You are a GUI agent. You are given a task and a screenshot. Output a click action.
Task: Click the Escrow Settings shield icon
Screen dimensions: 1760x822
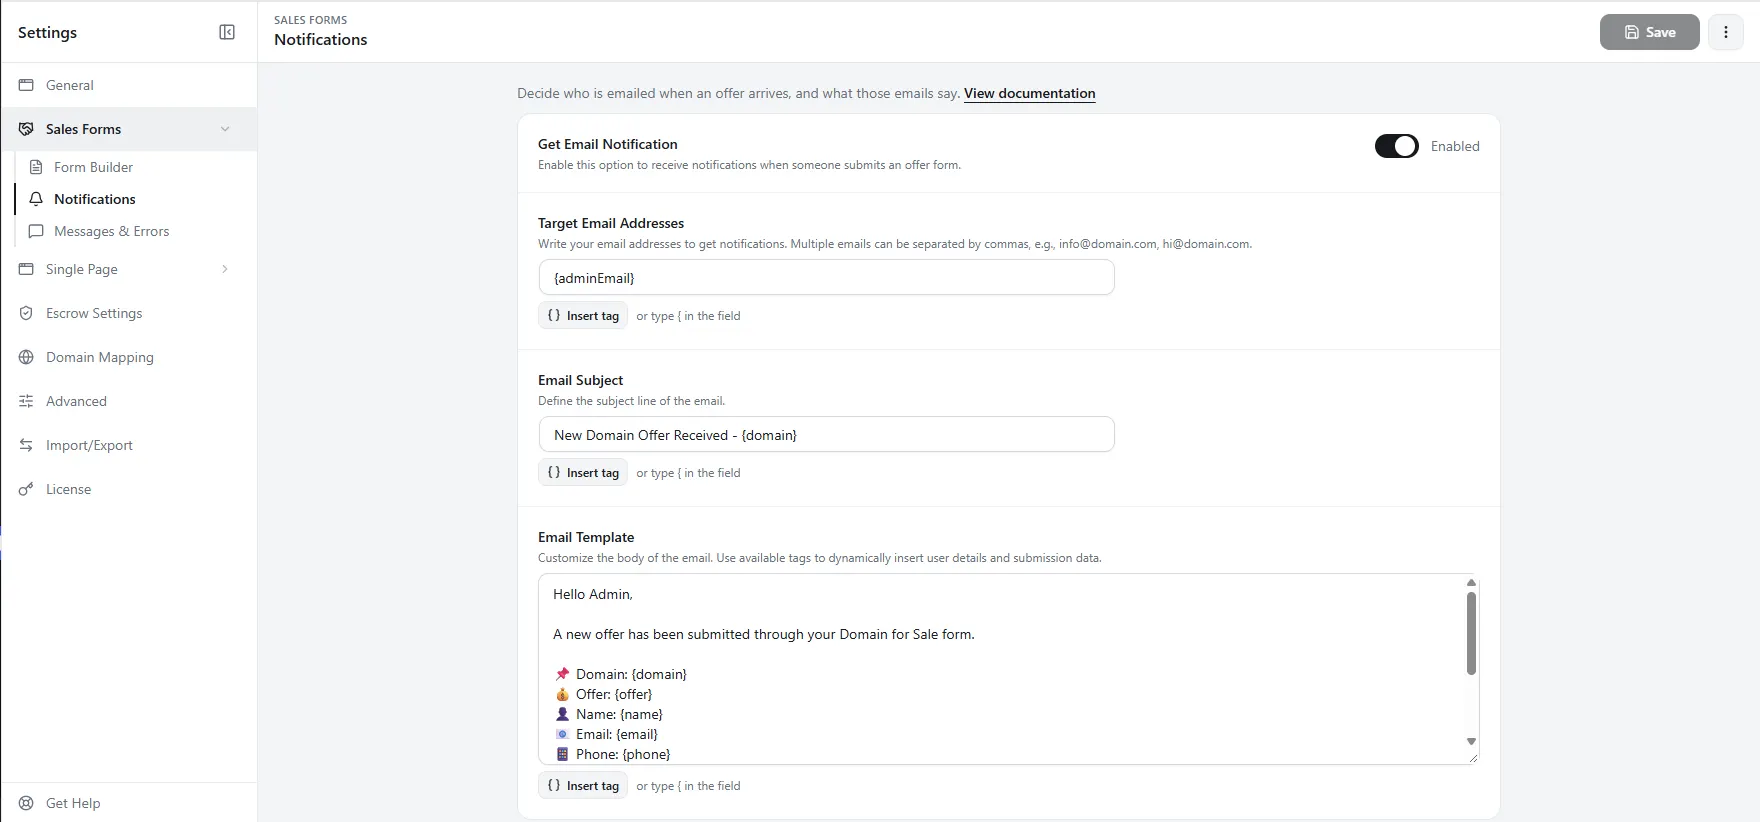click(27, 313)
